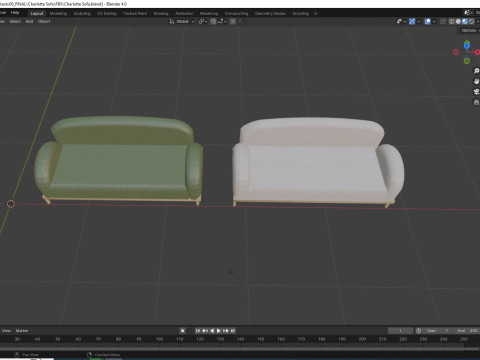The image size is (480, 360).
Task: Select the green sofa object
Action: click(119, 160)
